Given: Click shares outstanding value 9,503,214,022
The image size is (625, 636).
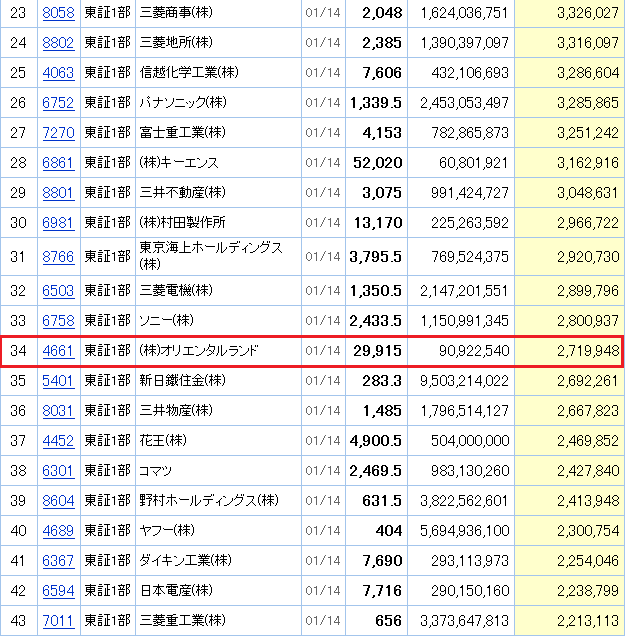Looking at the screenshot, I should (x=464, y=381).
